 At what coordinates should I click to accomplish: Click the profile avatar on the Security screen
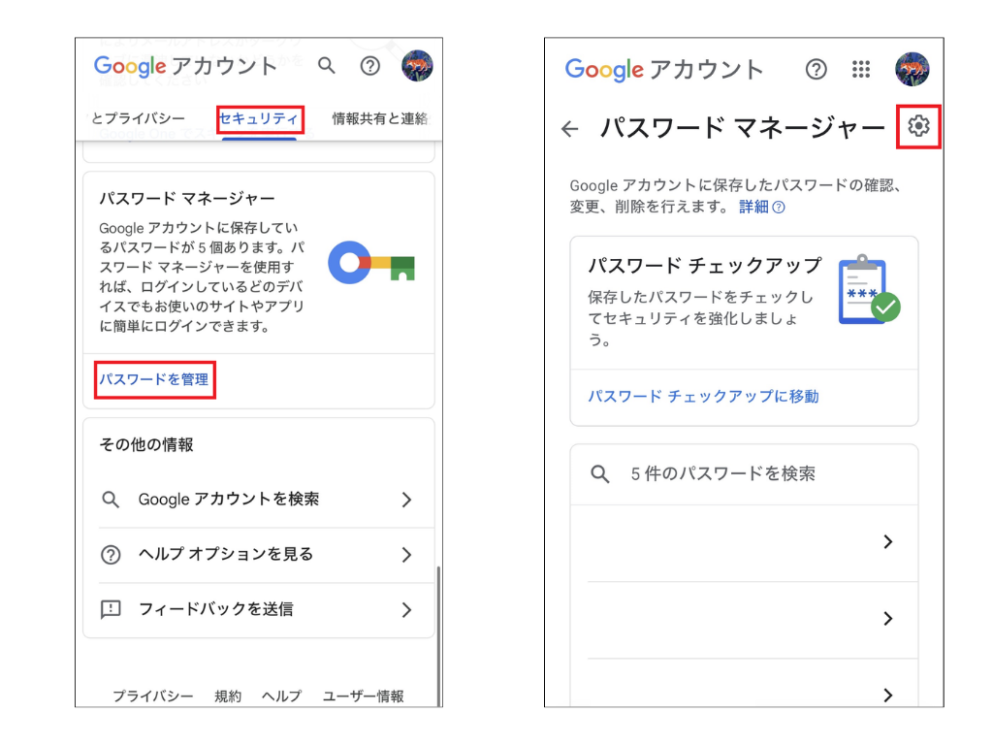(416, 65)
